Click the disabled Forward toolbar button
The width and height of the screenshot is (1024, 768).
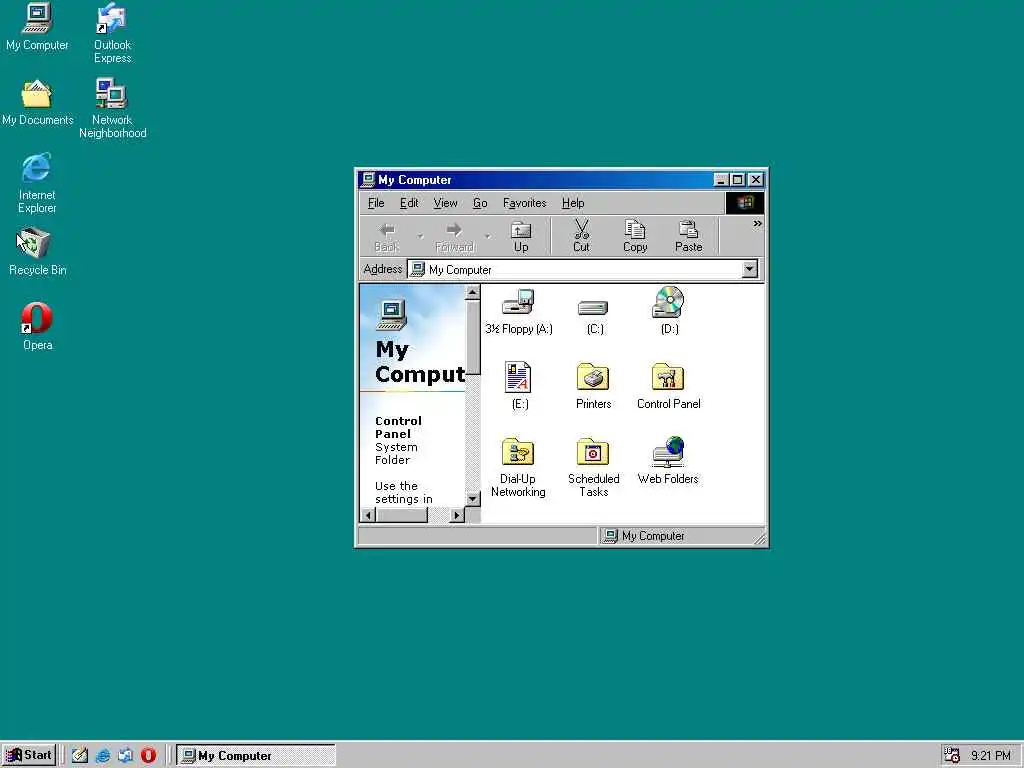click(x=454, y=236)
